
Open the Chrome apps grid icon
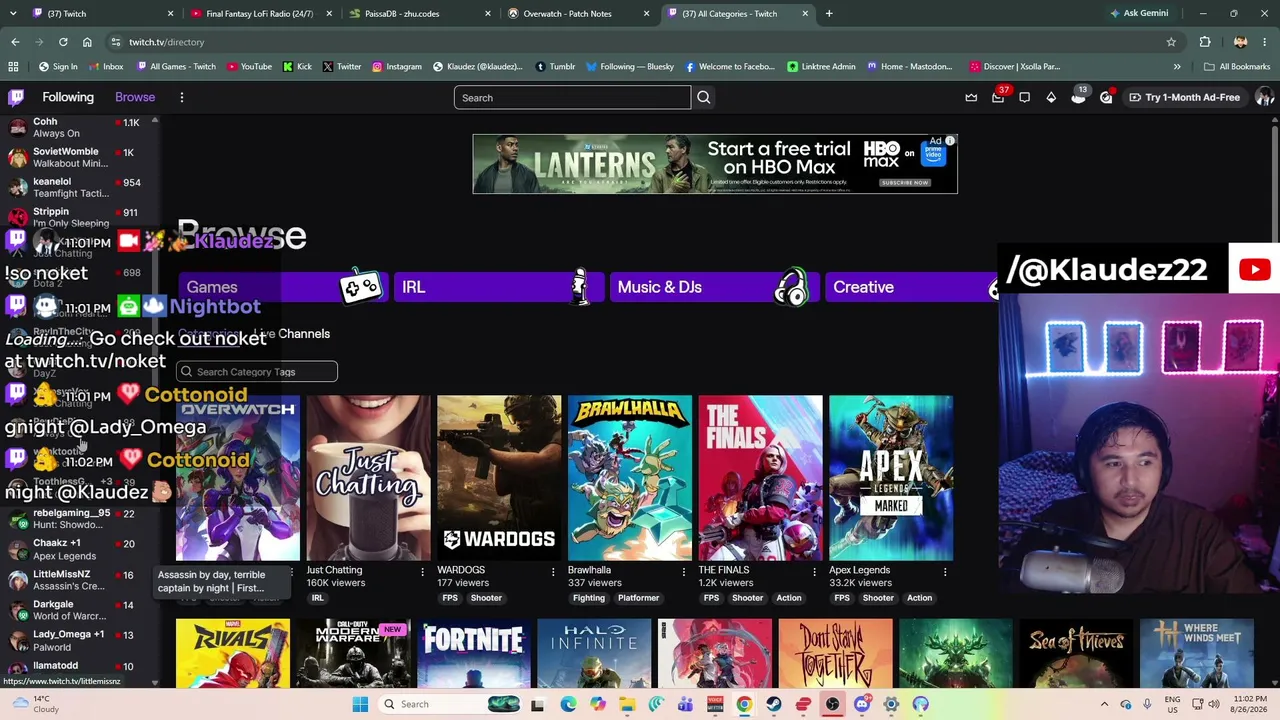(13, 67)
